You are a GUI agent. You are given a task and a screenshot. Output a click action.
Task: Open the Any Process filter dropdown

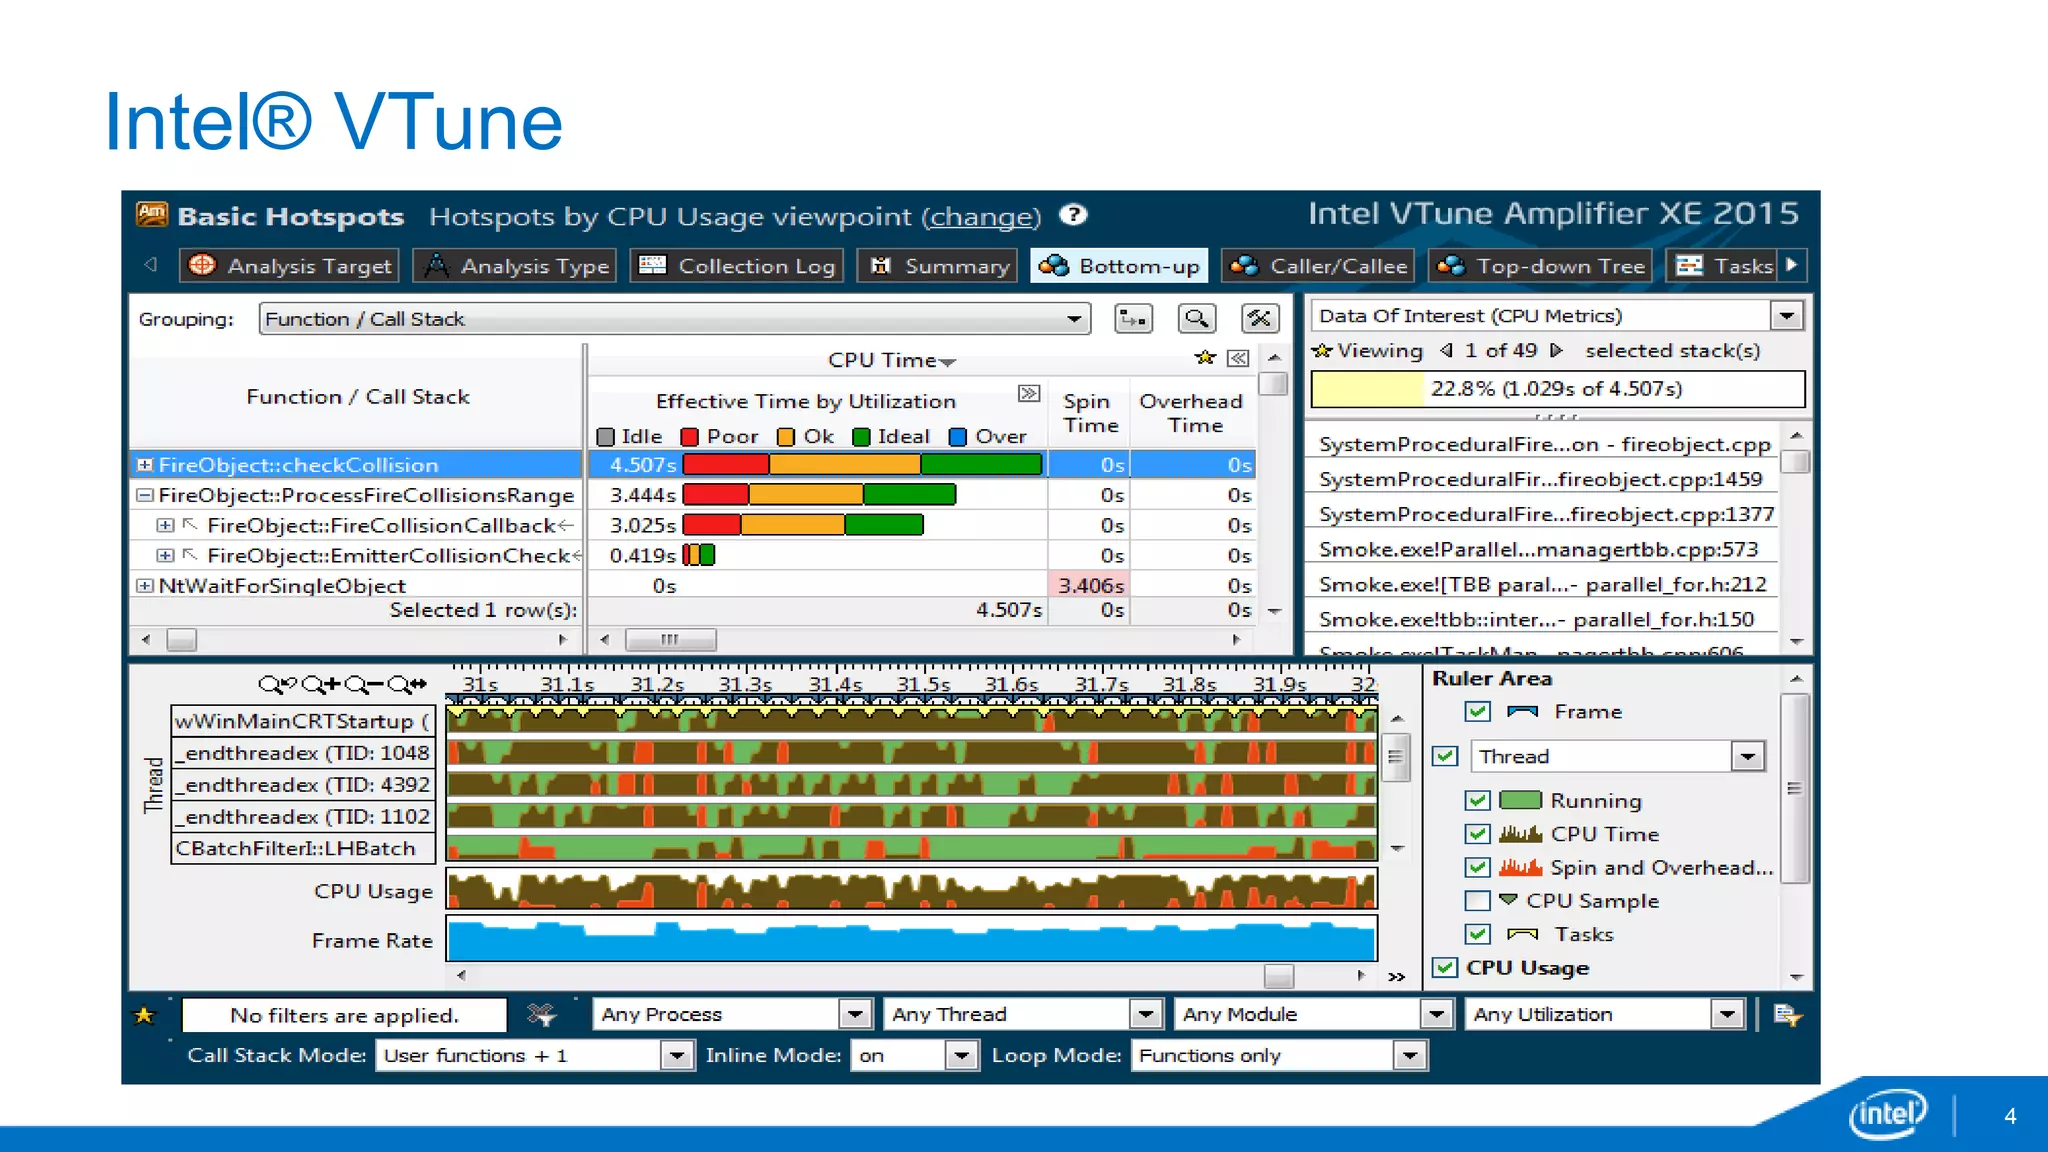click(x=854, y=1015)
